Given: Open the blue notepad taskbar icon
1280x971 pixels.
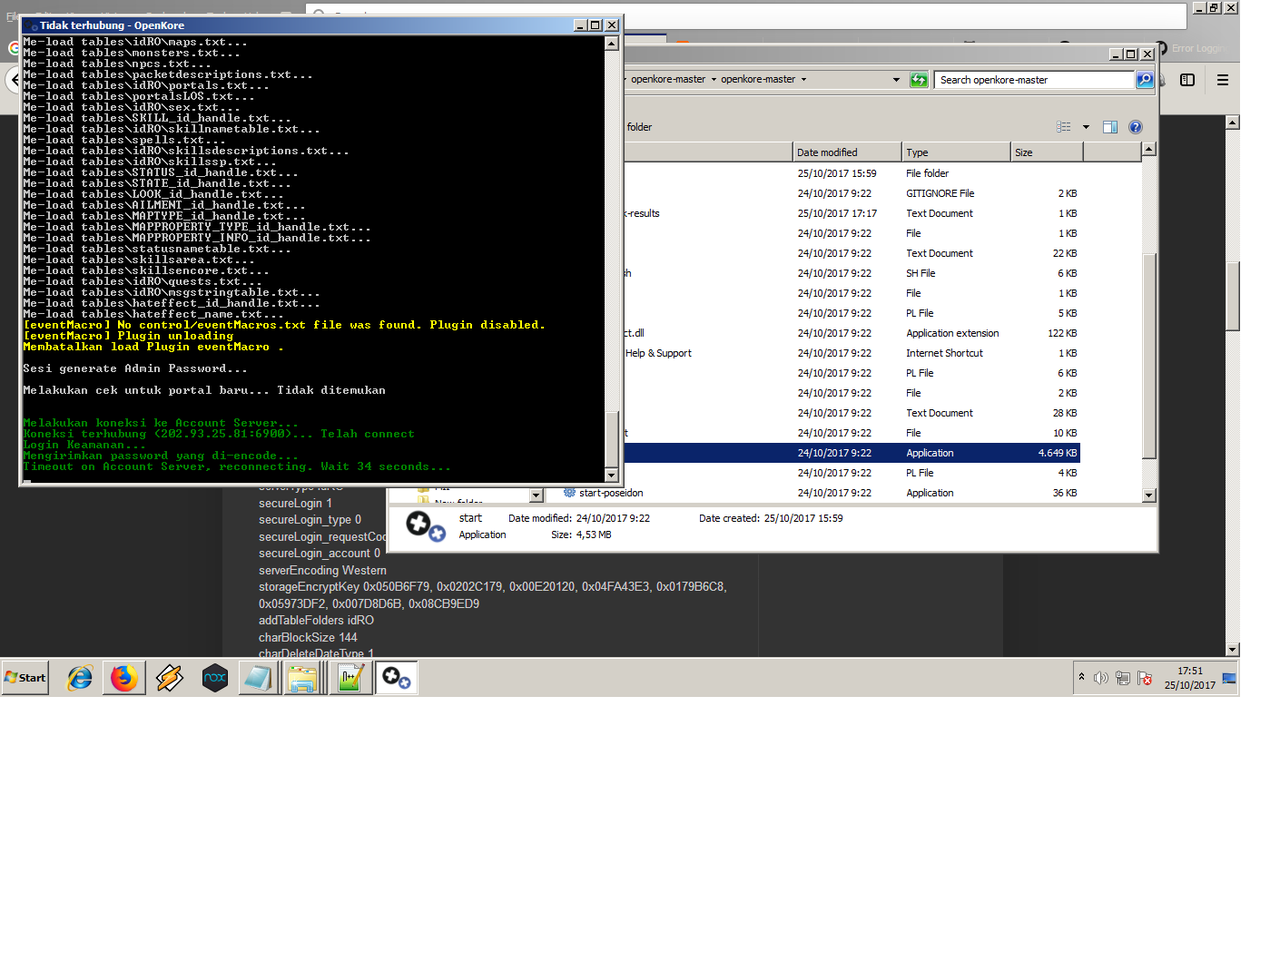Looking at the screenshot, I should click(x=258, y=678).
